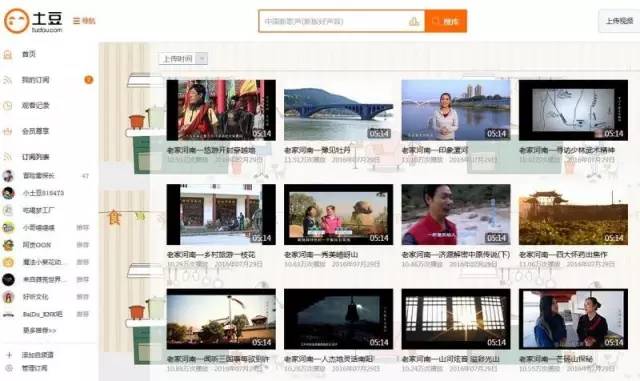Click the BaiDu_KKK吧 channel avatar
Viewport: 640px width, 381px height.
point(8,314)
